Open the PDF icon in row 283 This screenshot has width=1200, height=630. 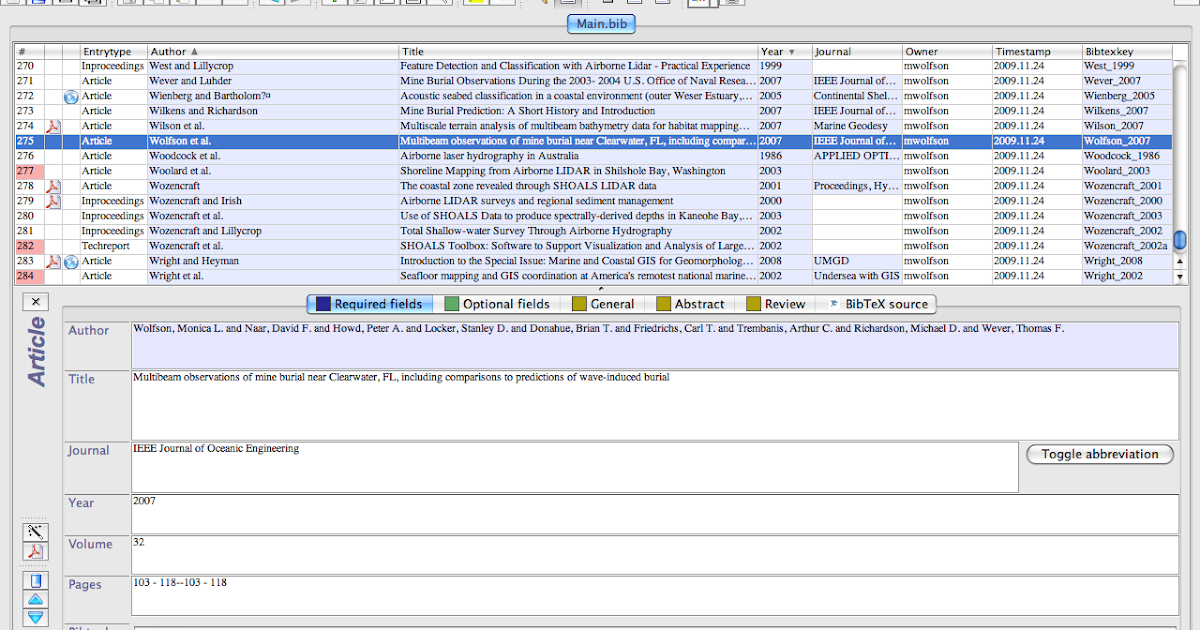point(54,261)
